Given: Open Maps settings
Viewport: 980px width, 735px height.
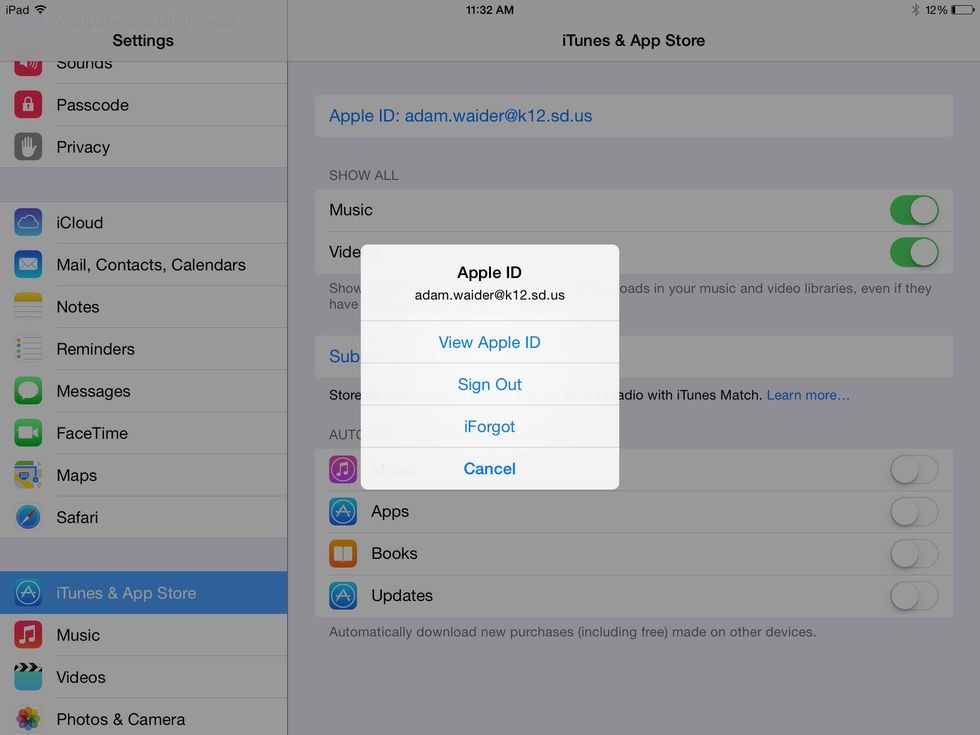Looking at the screenshot, I should click(x=144, y=475).
